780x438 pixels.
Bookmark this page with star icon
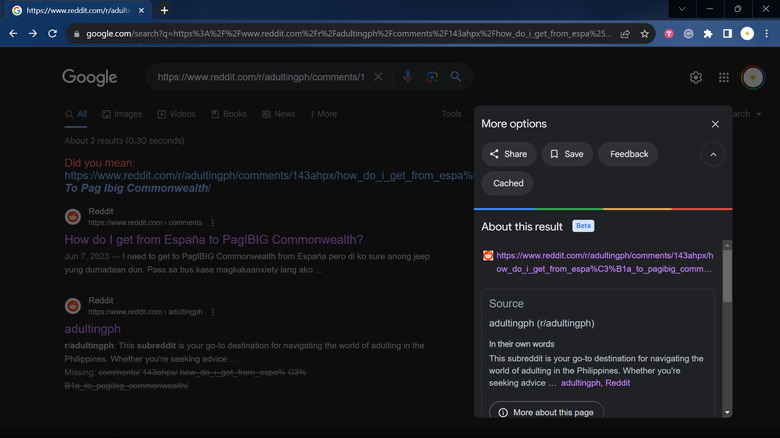click(x=645, y=33)
